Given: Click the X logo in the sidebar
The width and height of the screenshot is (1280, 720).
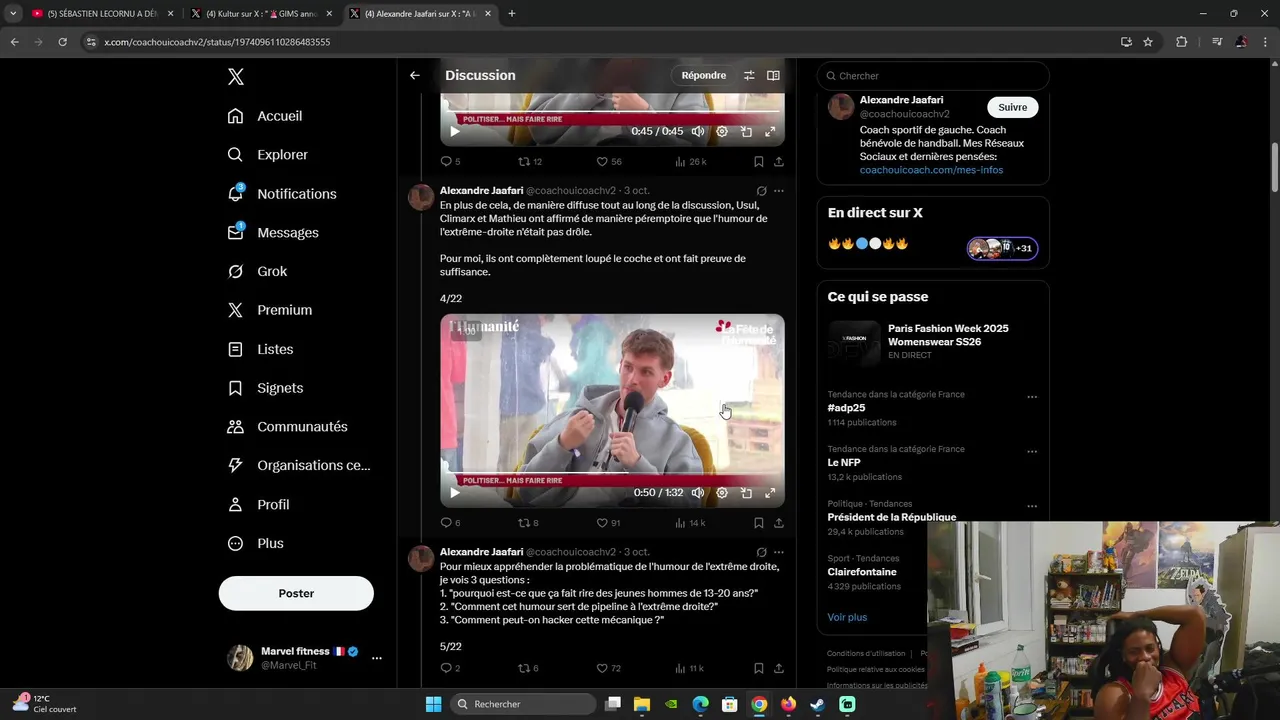Looking at the screenshot, I should tap(235, 77).
